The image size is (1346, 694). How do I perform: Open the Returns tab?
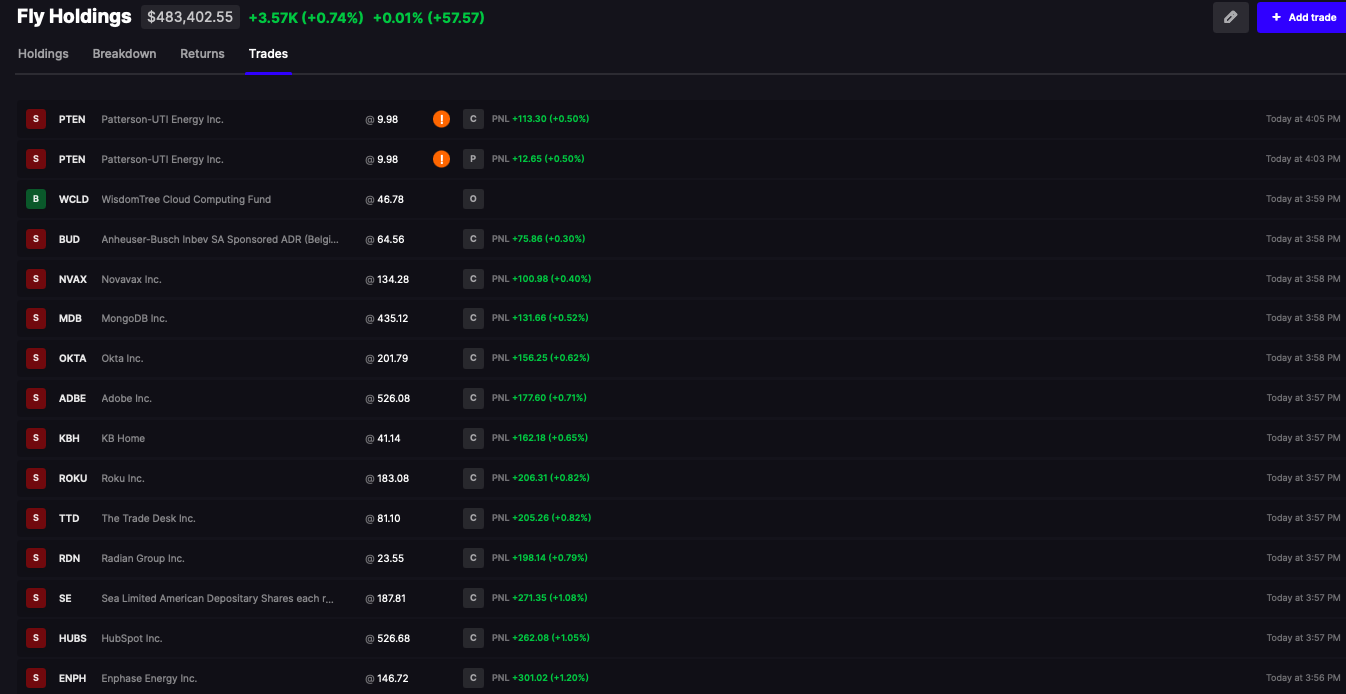(x=202, y=54)
